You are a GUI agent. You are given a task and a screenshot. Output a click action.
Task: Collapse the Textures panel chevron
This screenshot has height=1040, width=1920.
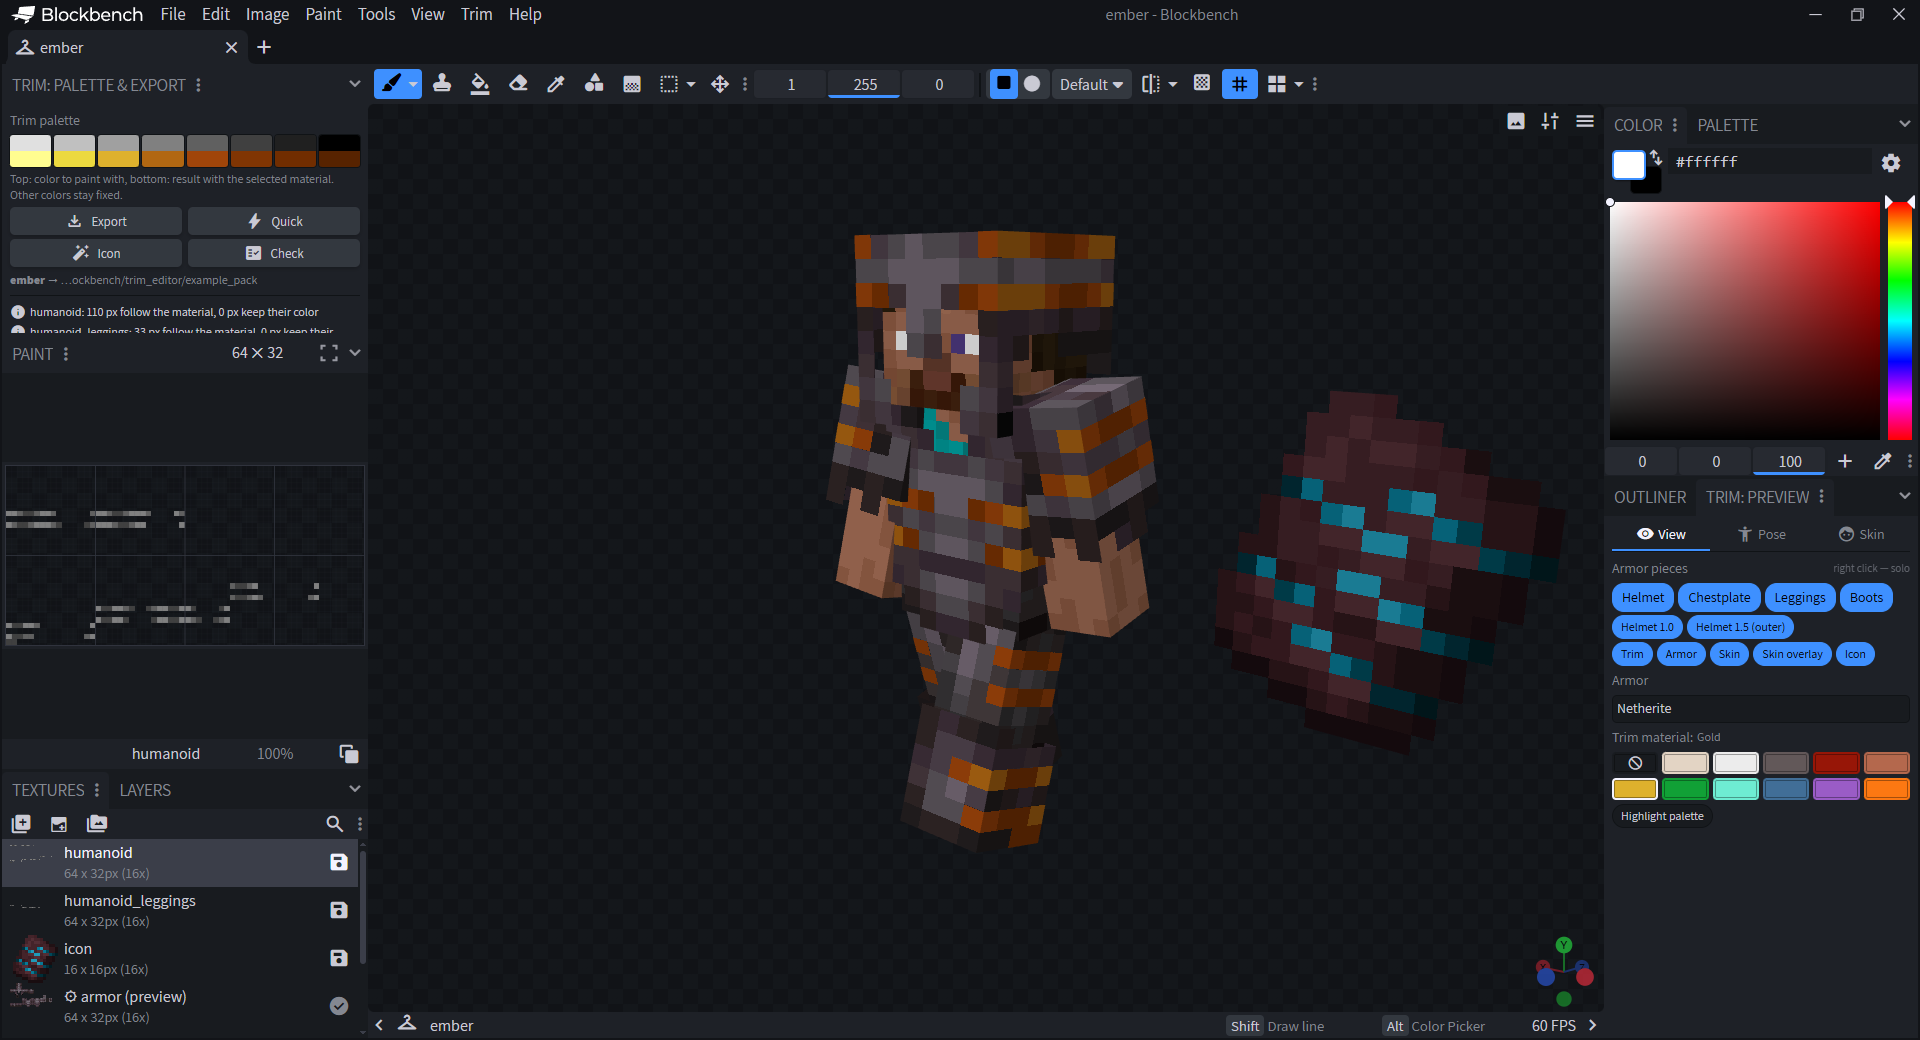[x=354, y=789]
